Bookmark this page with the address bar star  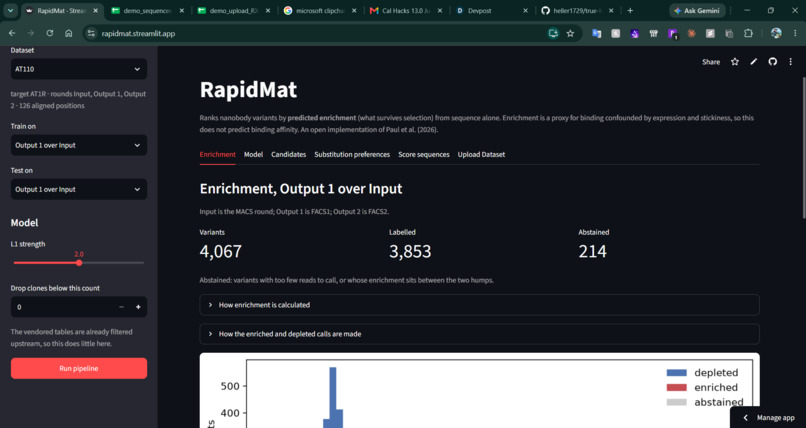click(570, 33)
